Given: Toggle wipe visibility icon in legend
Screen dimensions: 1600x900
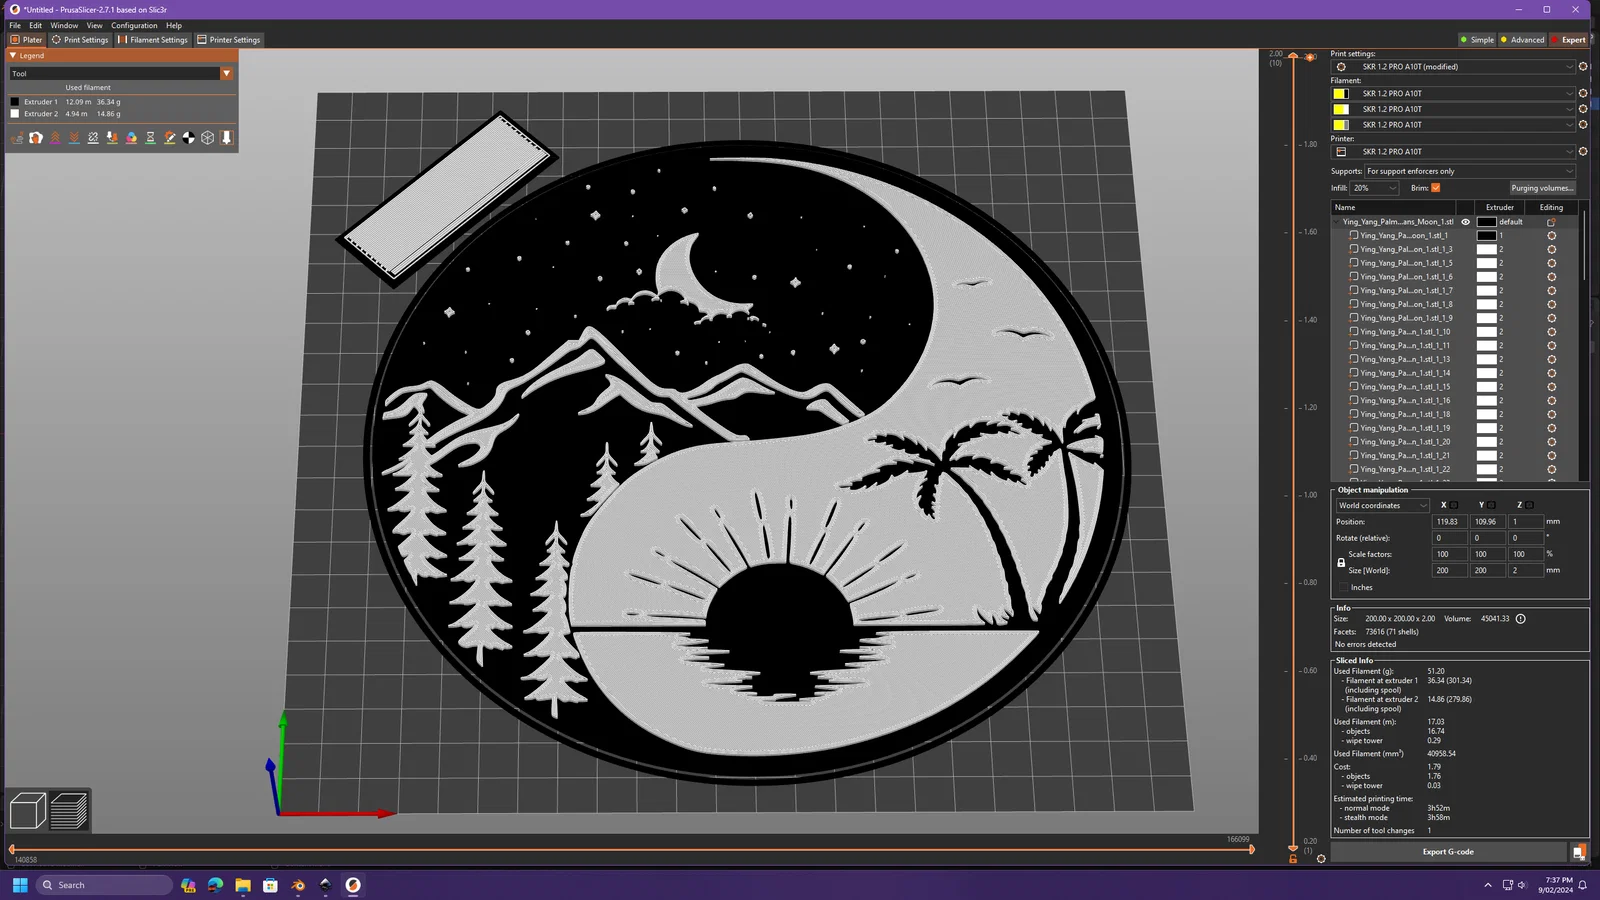Looking at the screenshot, I should pyautogui.click(x=36, y=138).
